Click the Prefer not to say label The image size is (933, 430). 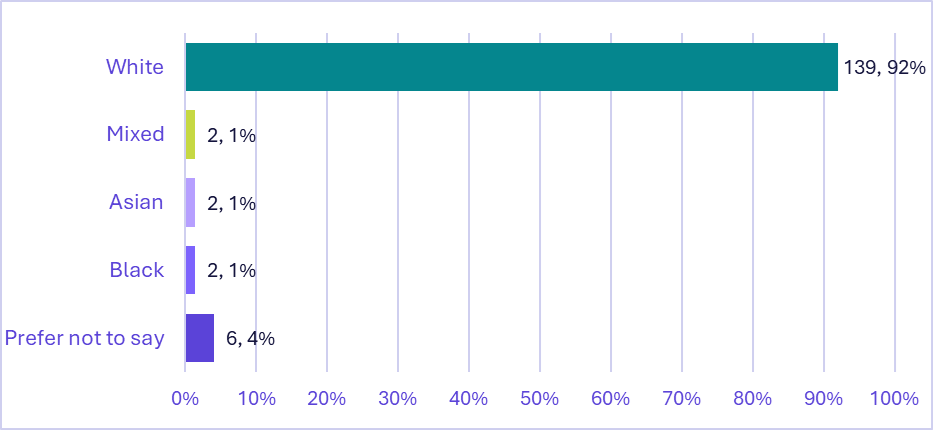84,338
